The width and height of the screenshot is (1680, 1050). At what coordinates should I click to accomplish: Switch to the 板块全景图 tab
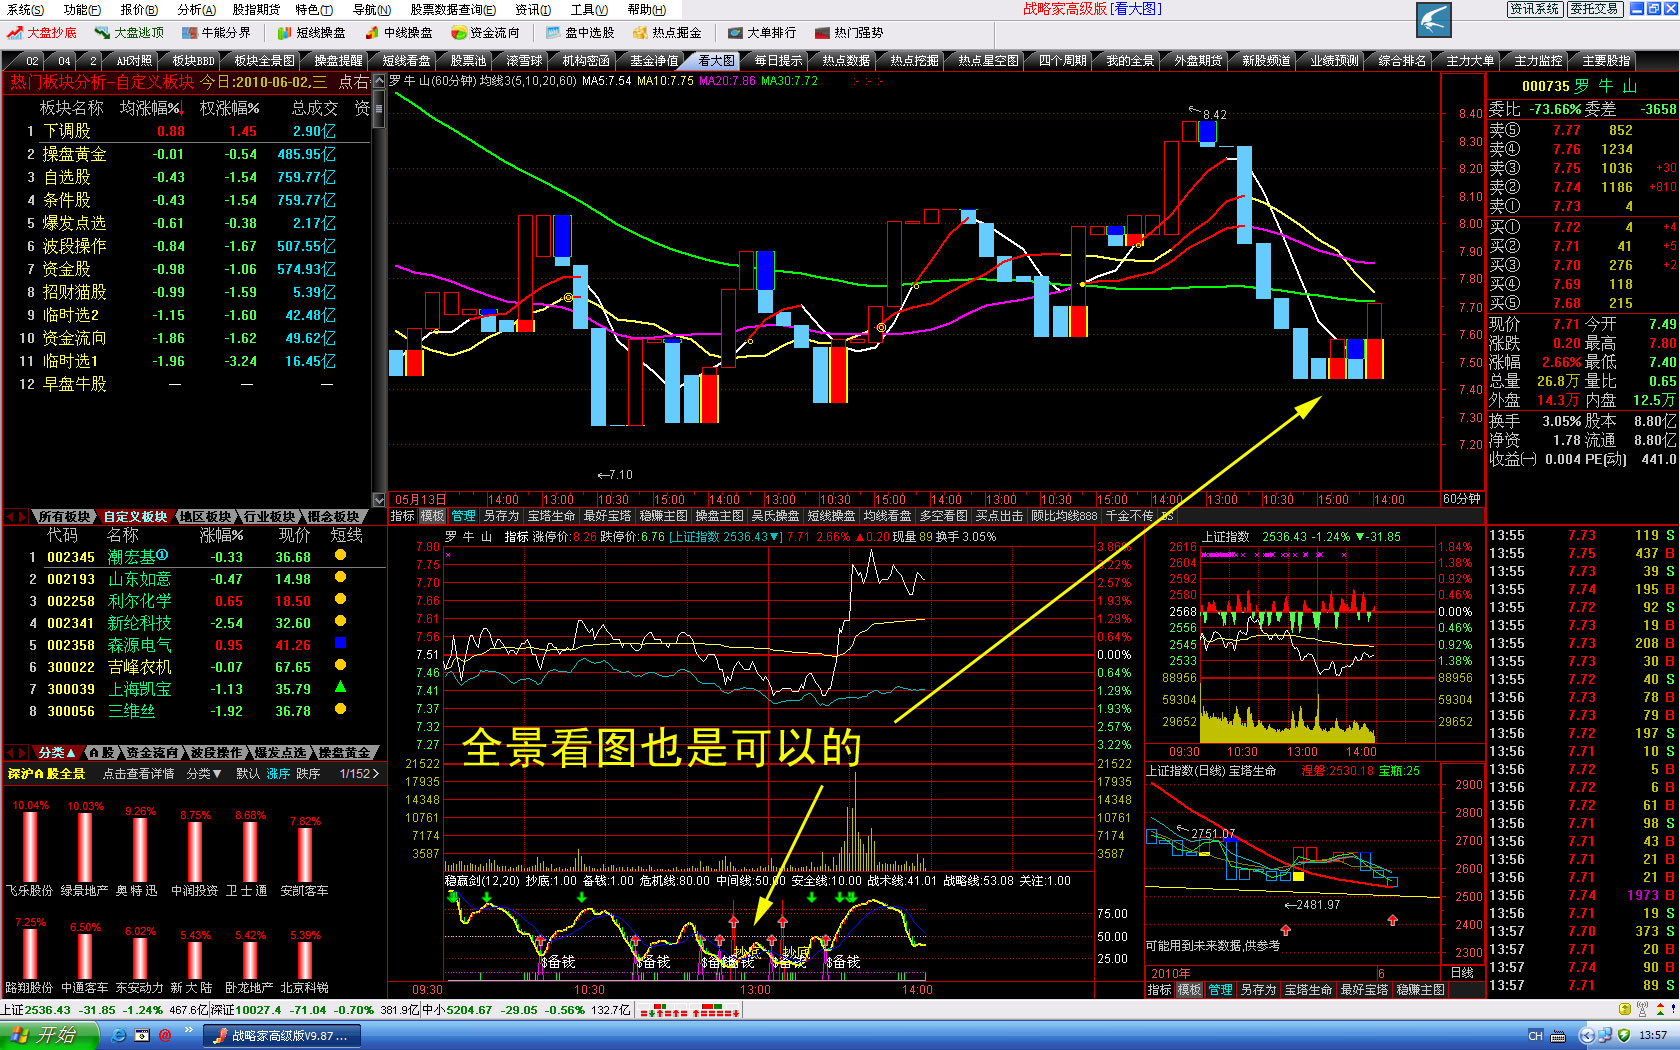pos(265,61)
